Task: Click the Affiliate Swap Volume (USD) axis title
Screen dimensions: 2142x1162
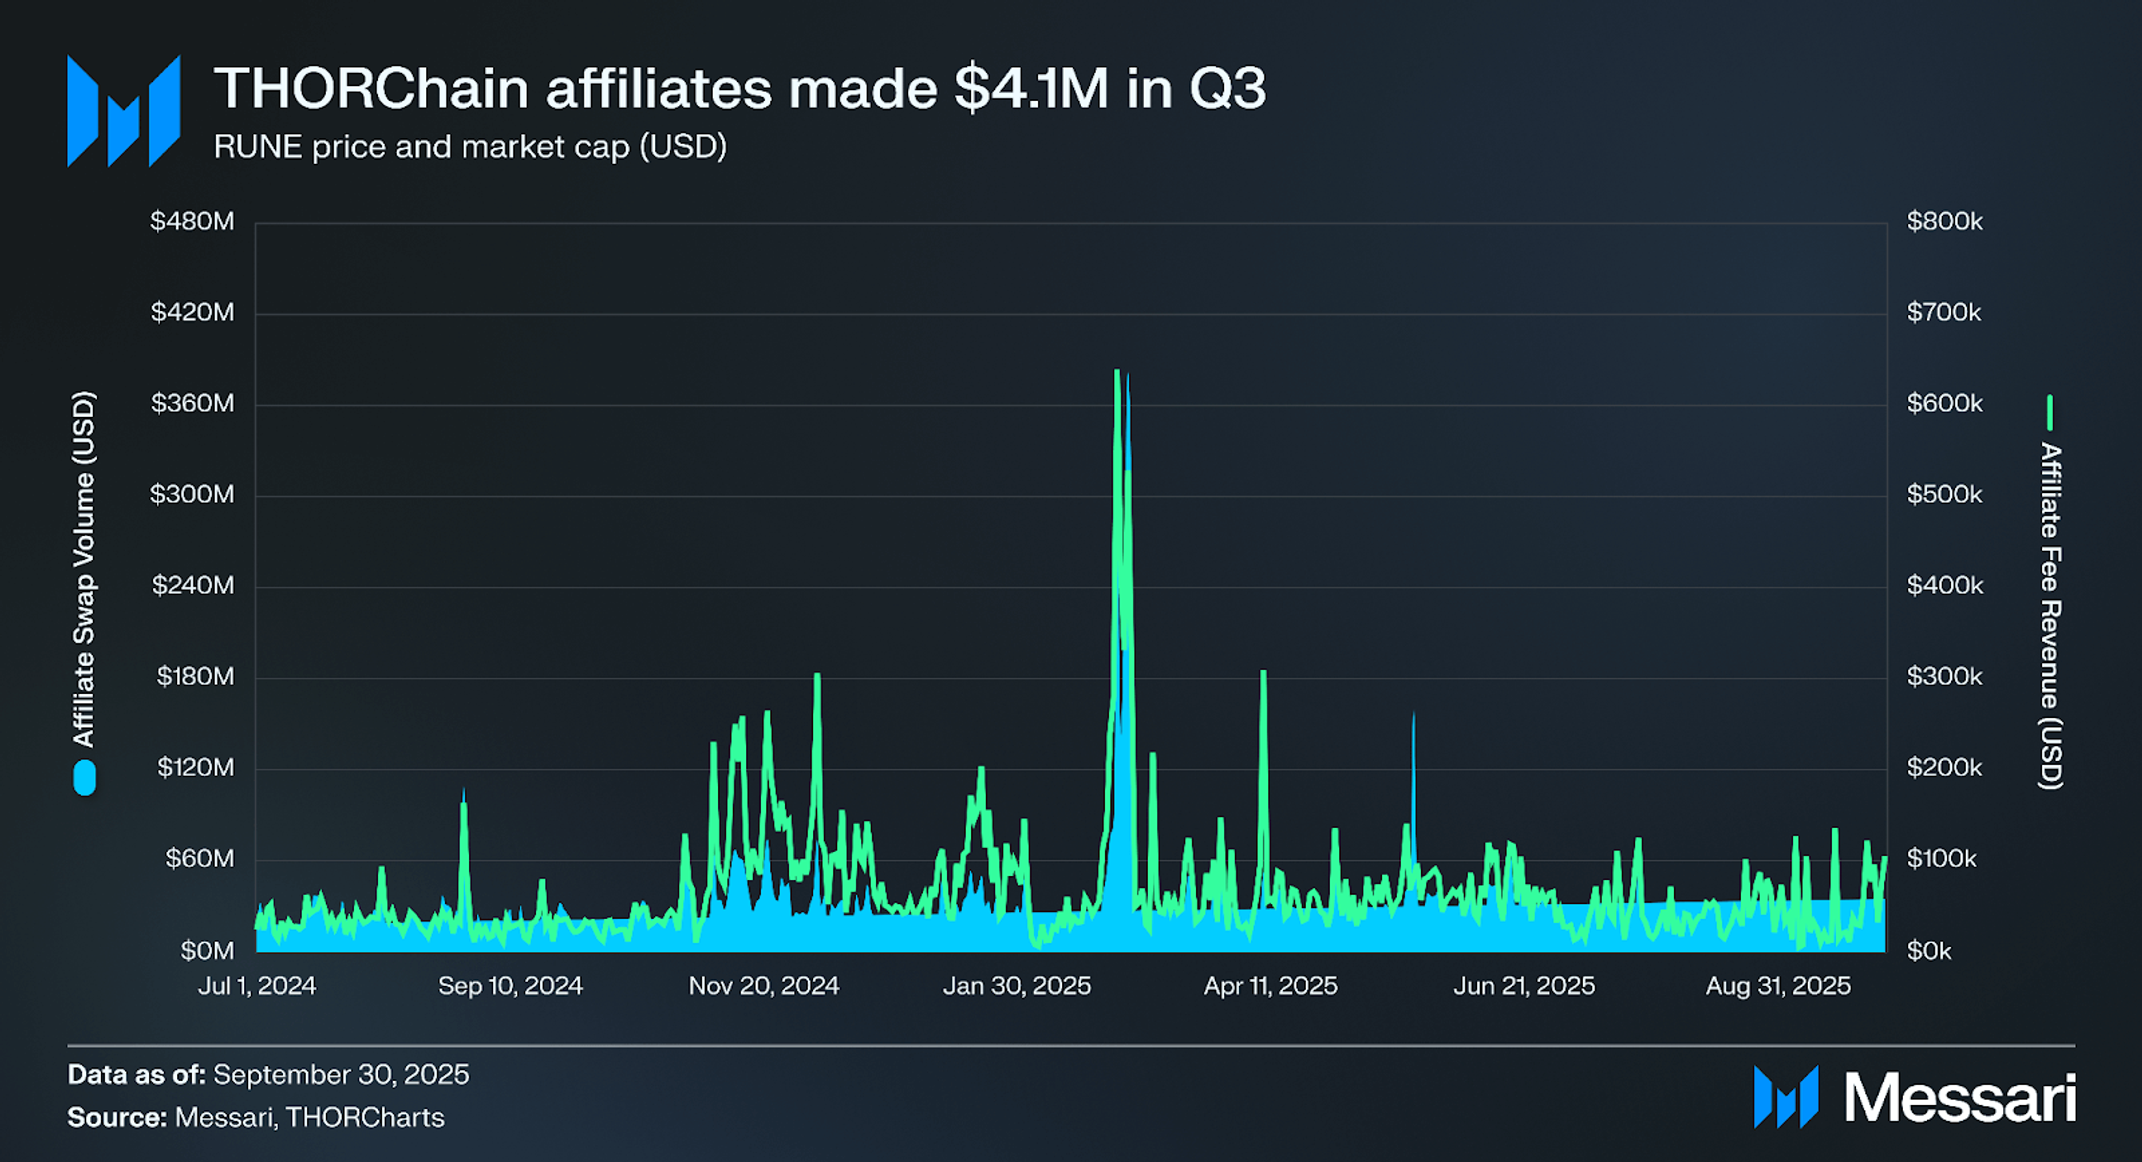Action: tap(84, 569)
